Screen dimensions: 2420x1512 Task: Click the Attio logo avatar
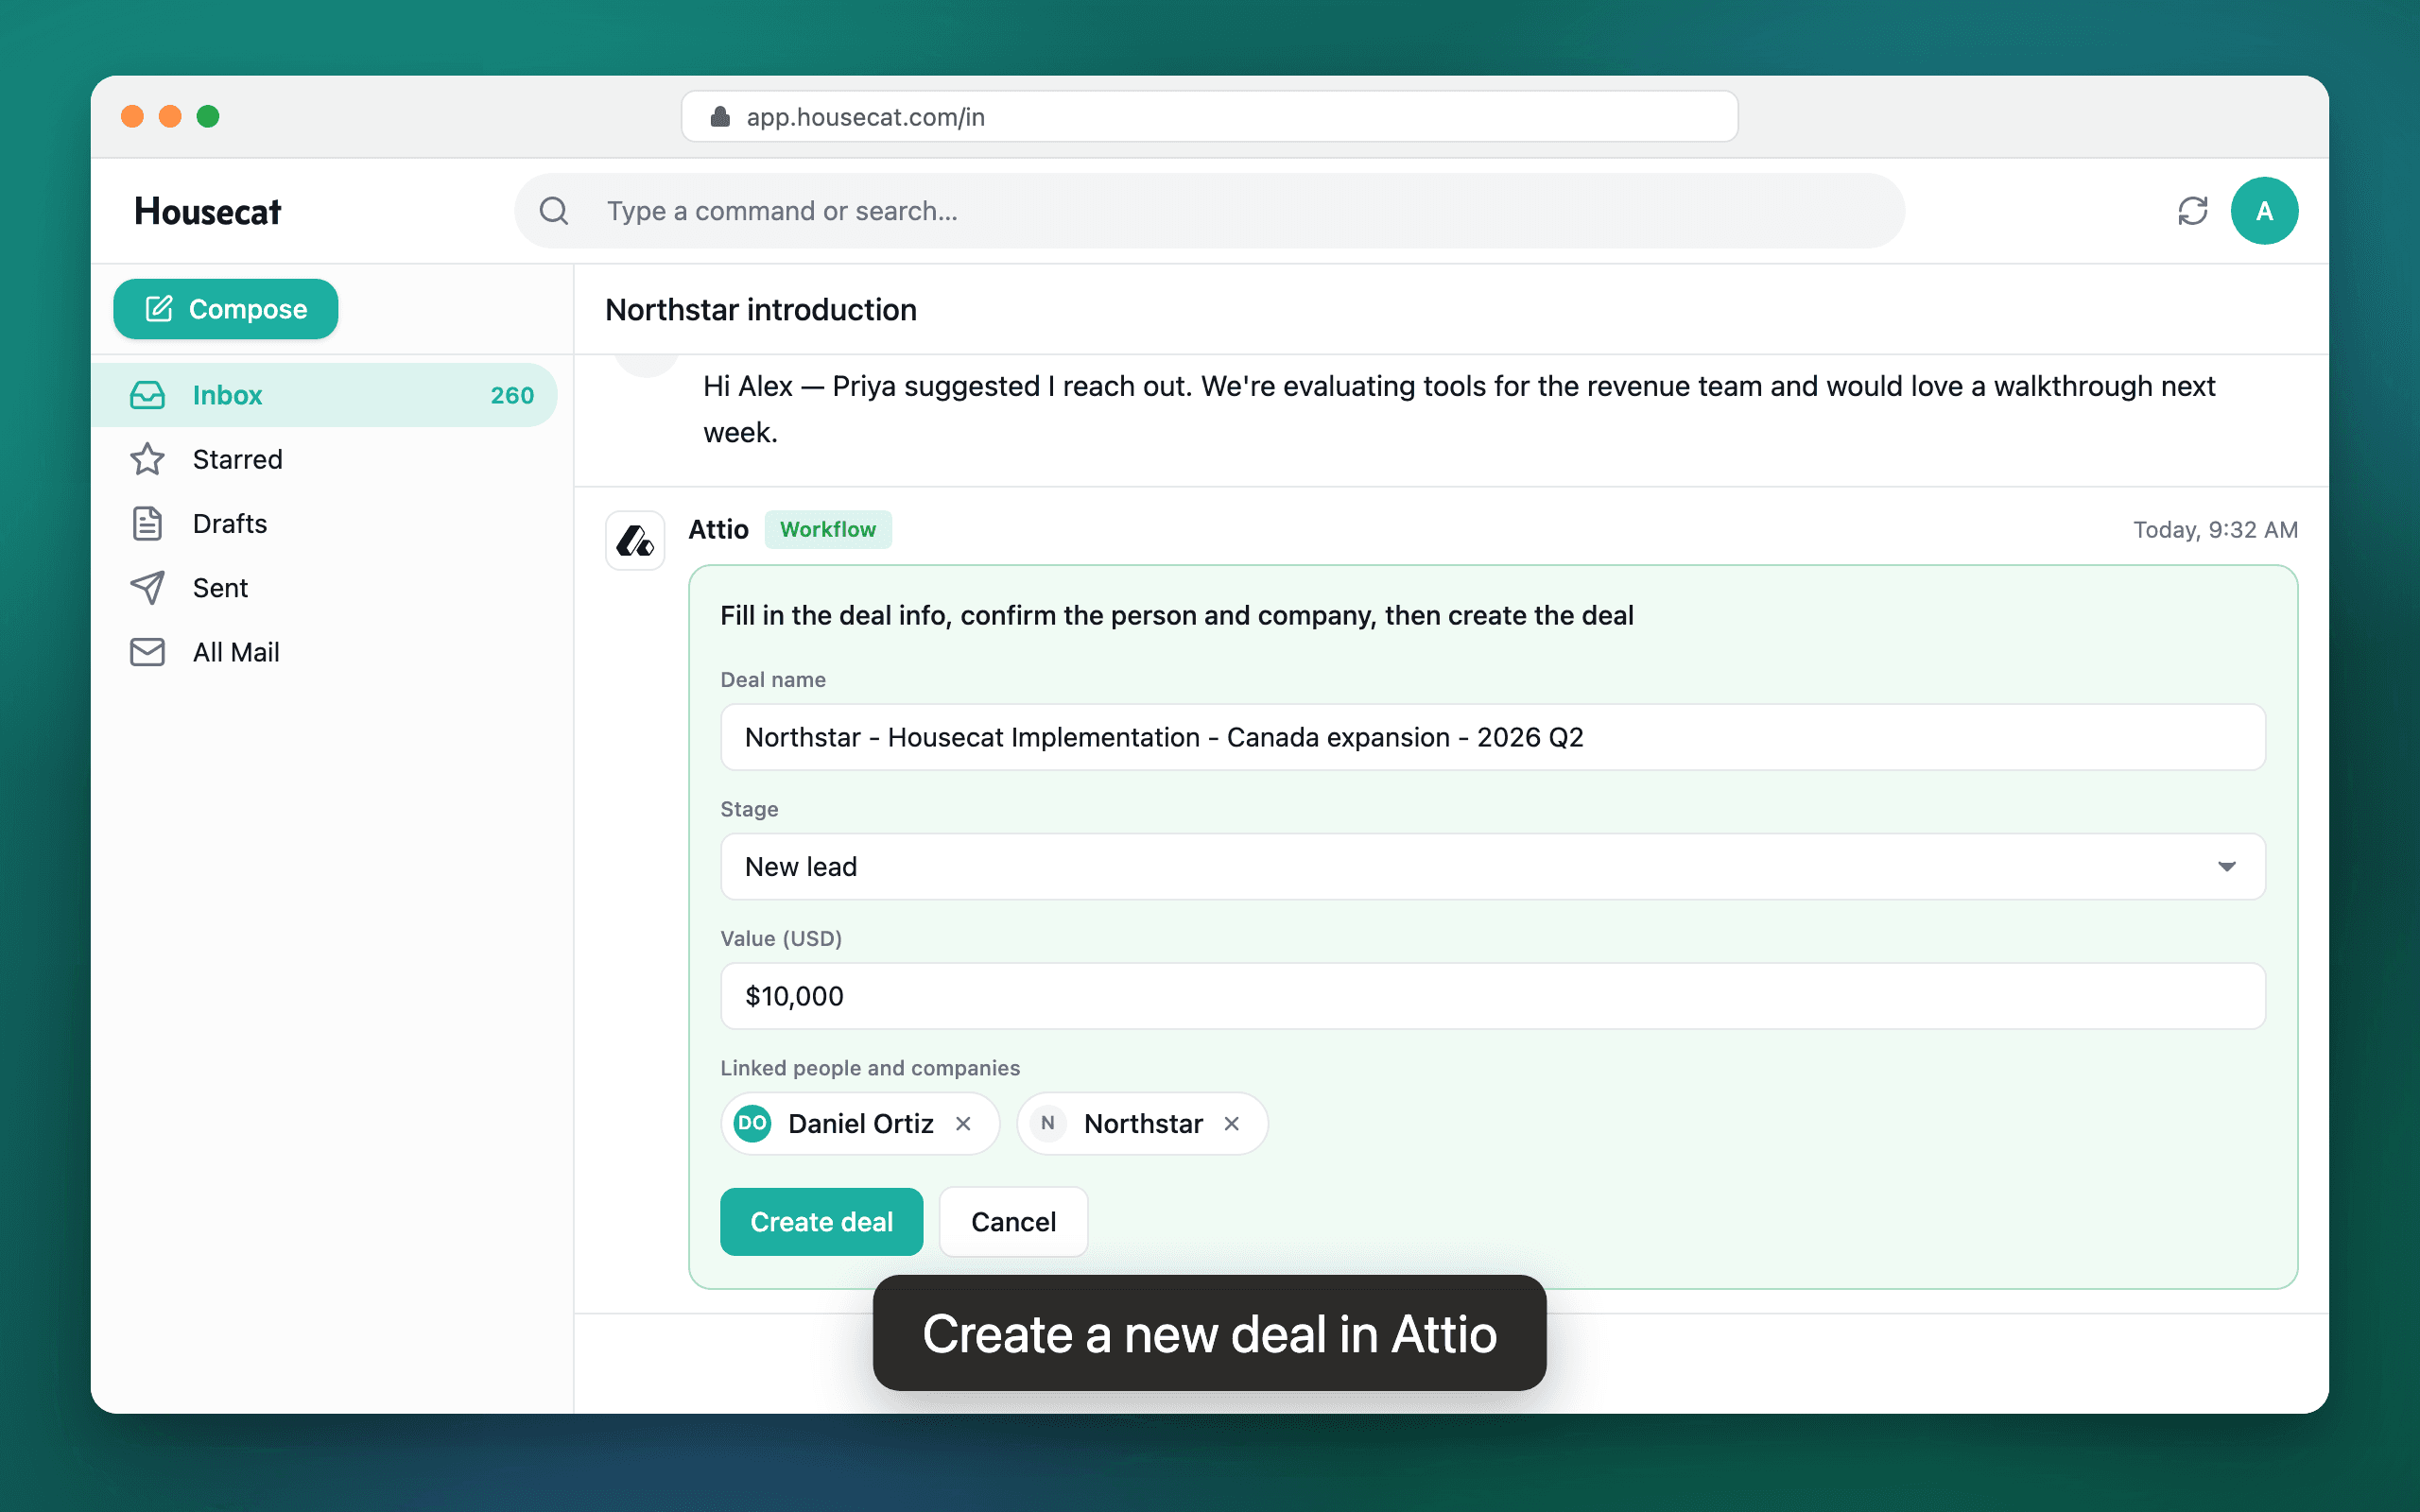tap(635, 541)
